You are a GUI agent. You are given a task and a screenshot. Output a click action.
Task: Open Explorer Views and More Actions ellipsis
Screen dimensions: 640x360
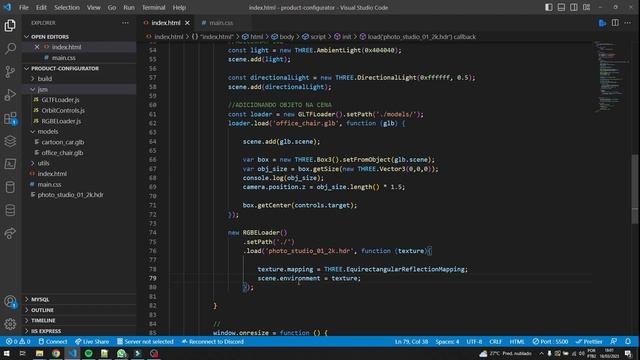125,23
